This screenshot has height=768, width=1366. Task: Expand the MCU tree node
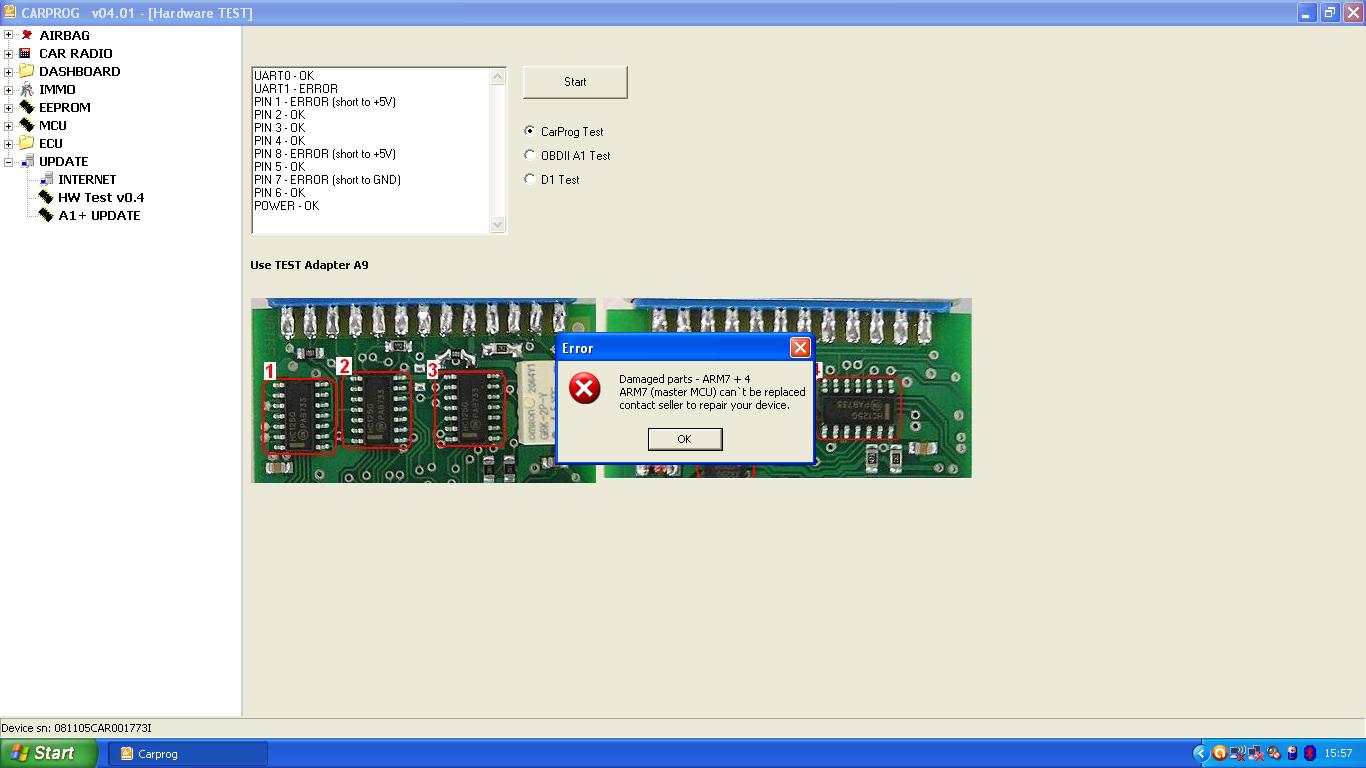(x=9, y=125)
